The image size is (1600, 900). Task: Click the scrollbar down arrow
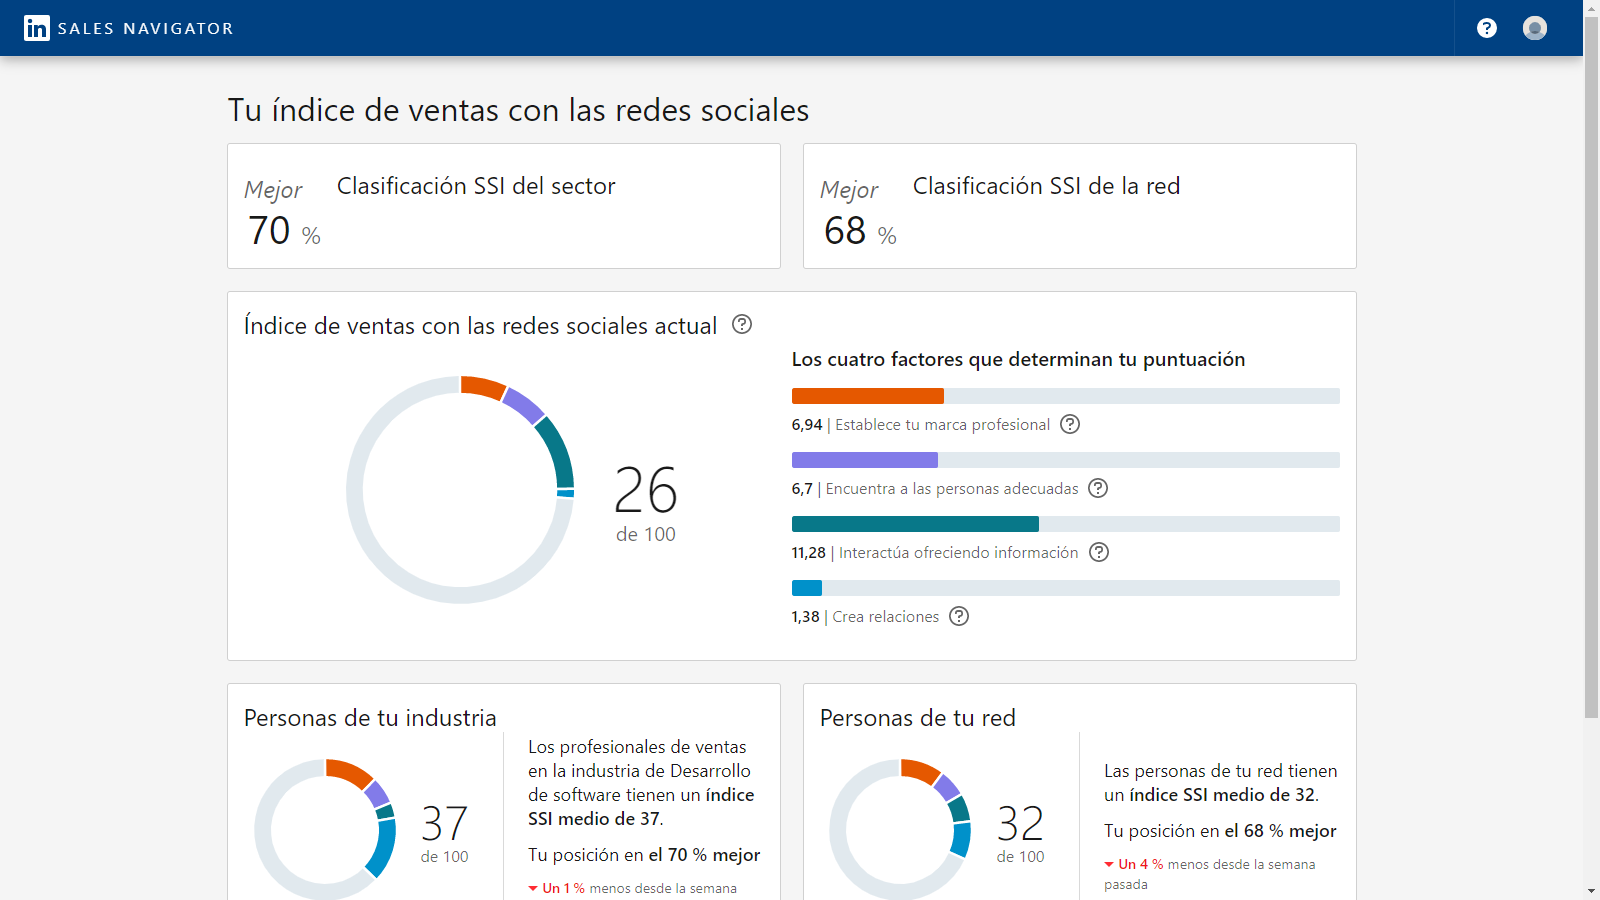1591,891
